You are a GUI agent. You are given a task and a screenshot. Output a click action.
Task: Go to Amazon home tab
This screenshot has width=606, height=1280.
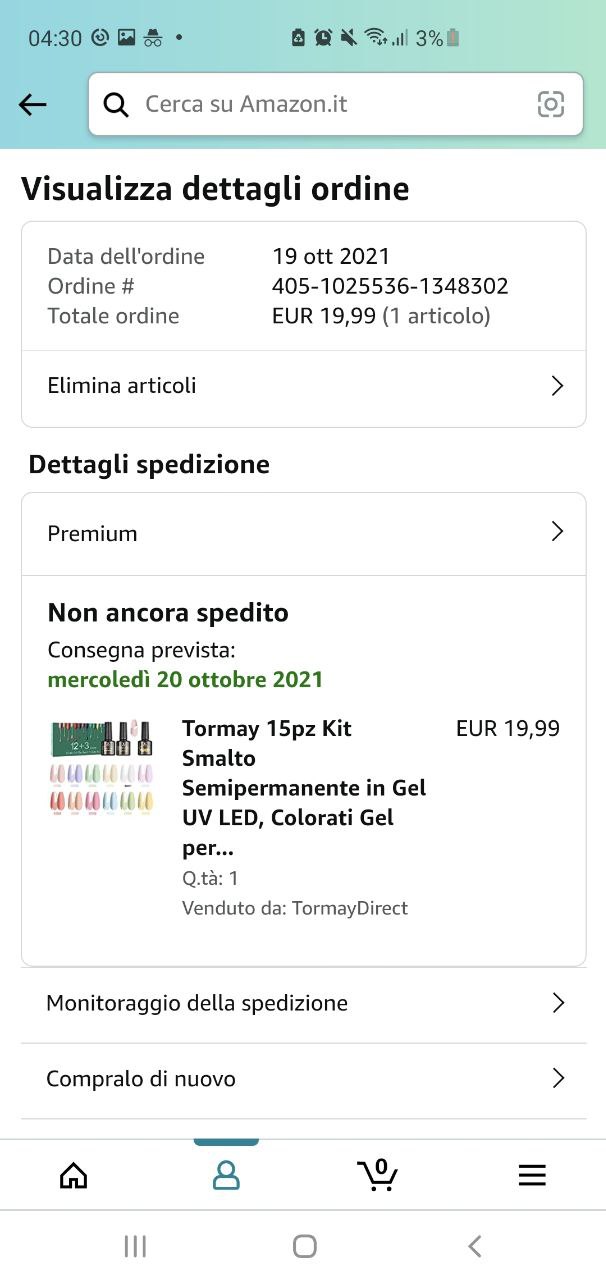[x=74, y=1175]
